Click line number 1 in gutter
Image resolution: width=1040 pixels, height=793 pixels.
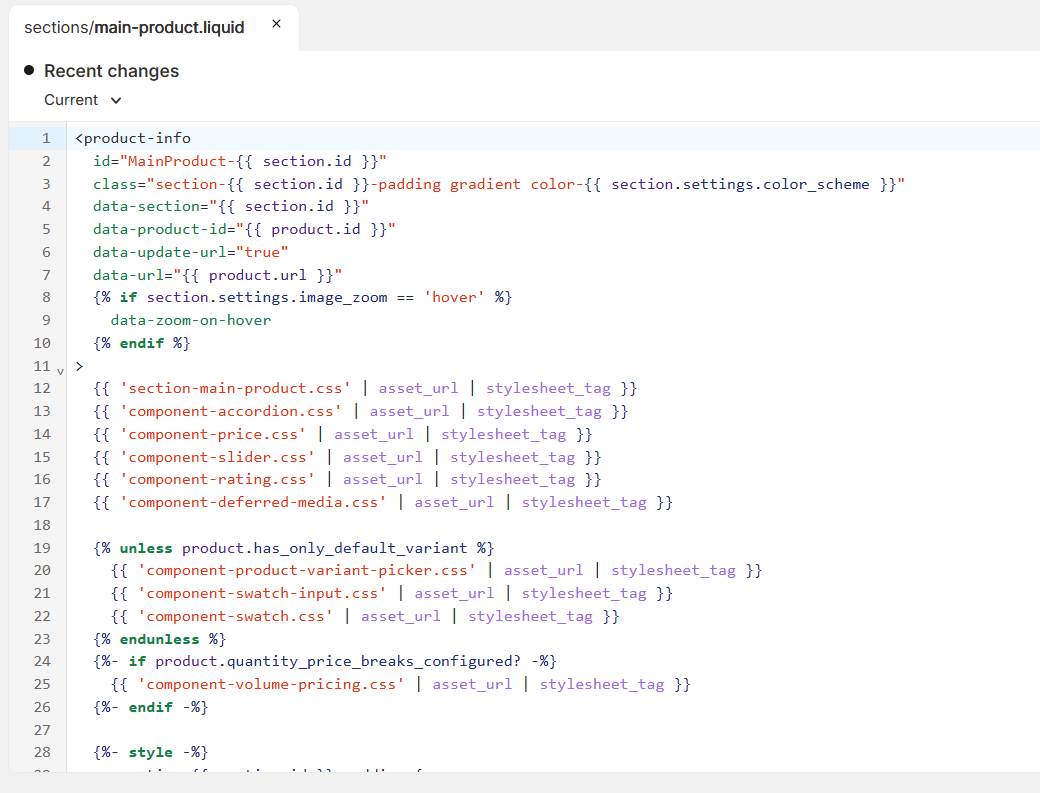click(x=46, y=138)
